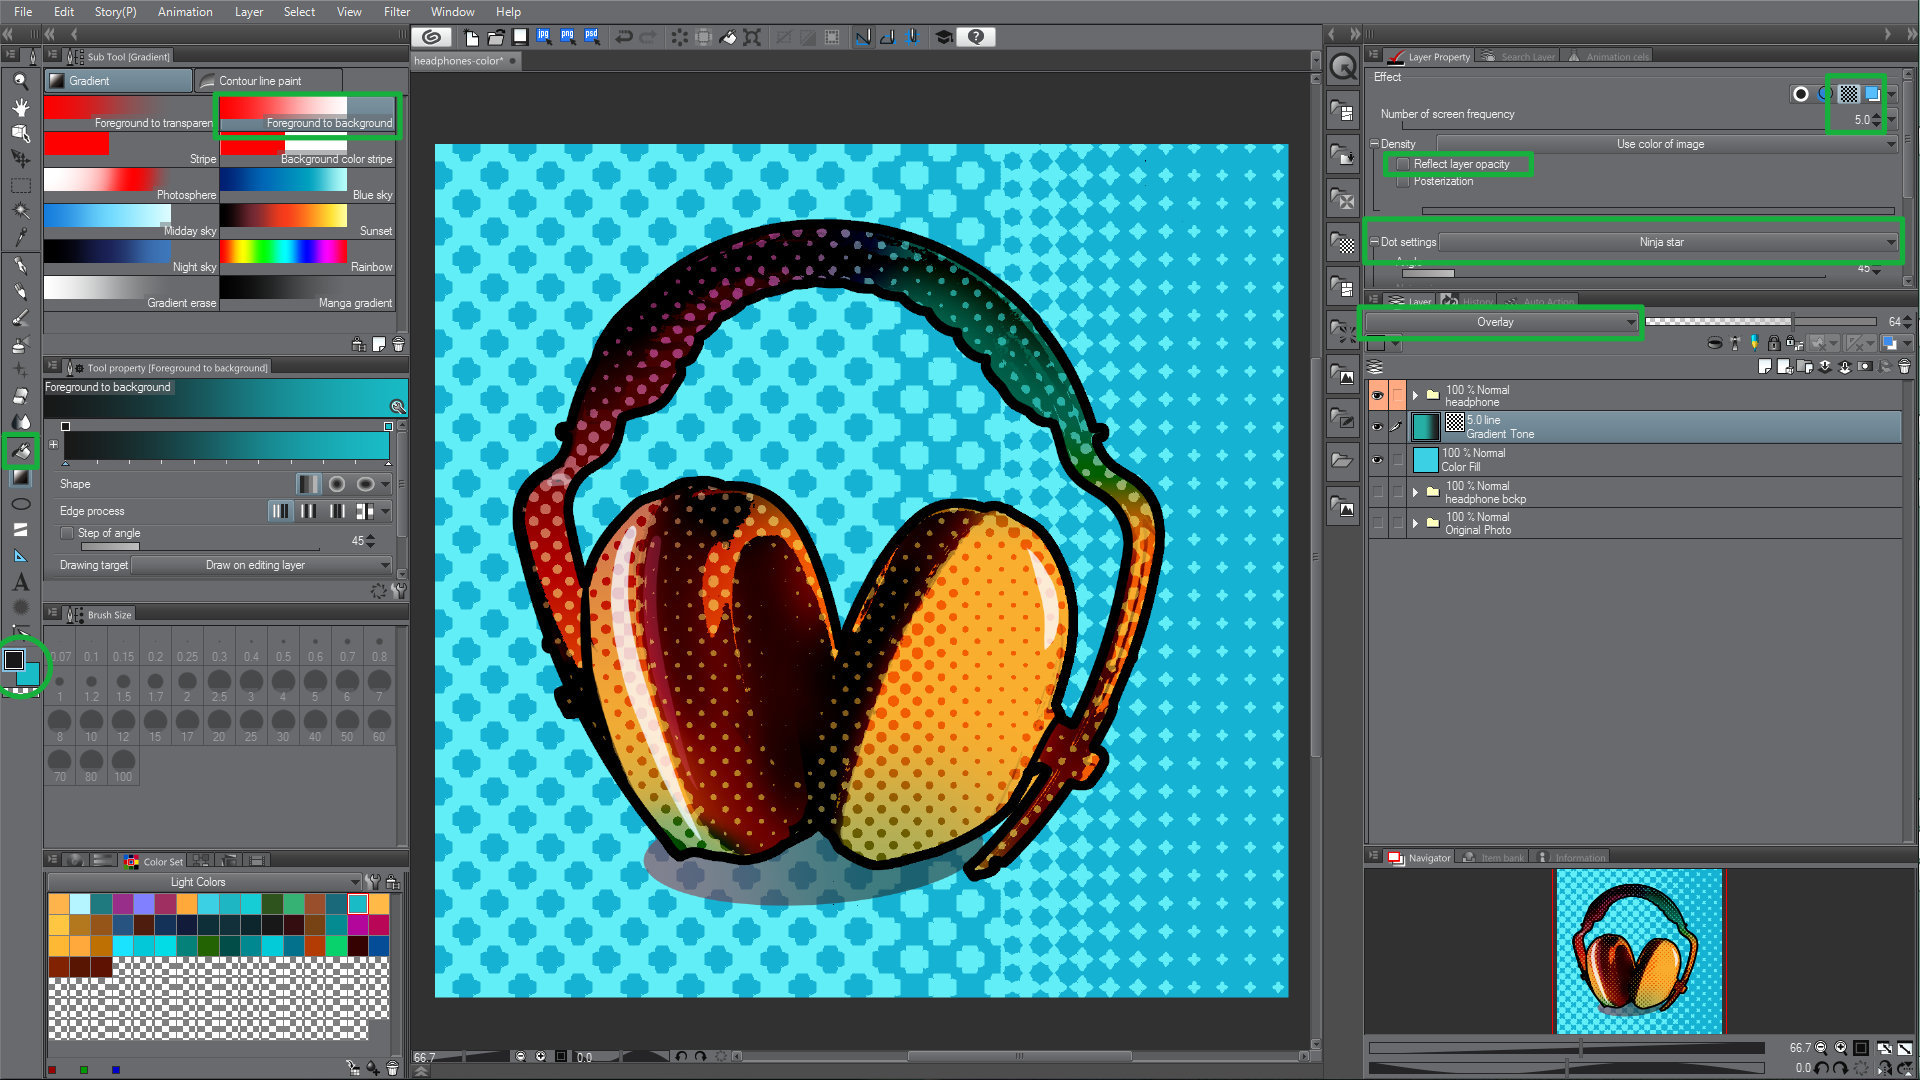
Task: Select the Eyedropper tool
Action: coord(21,237)
